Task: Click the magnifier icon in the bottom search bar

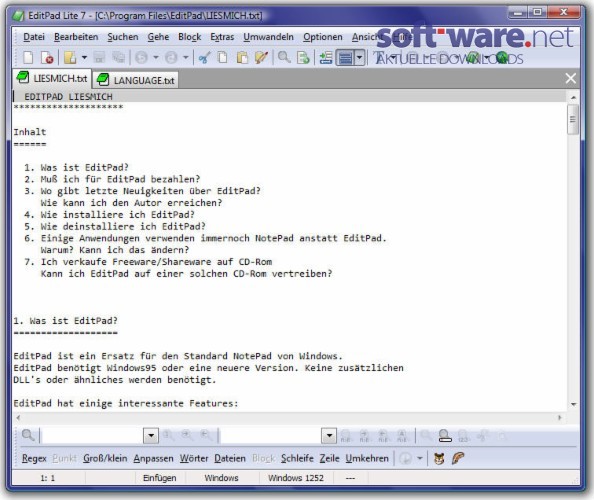Action: (28, 436)
